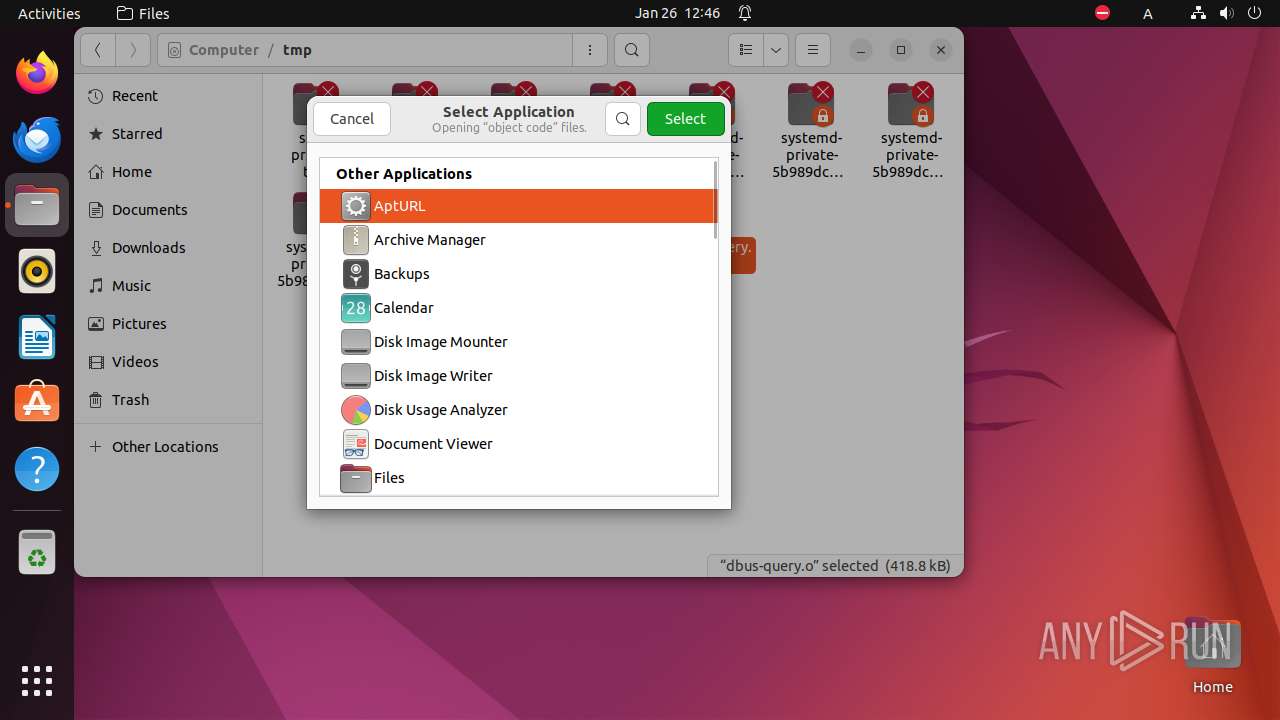Open LibreOffice Writer from the dock

click(37, 337)
